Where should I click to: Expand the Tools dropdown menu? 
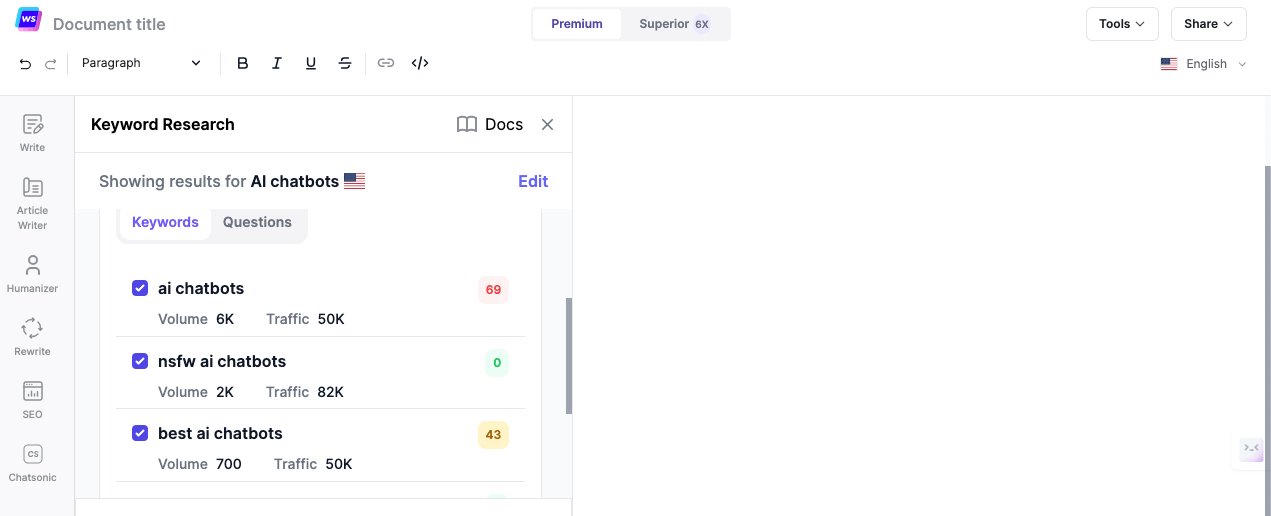1122,24
